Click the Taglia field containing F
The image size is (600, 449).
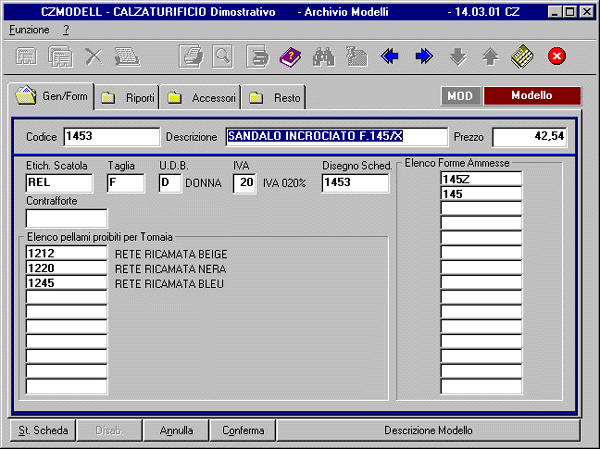(x=126, y=183)
